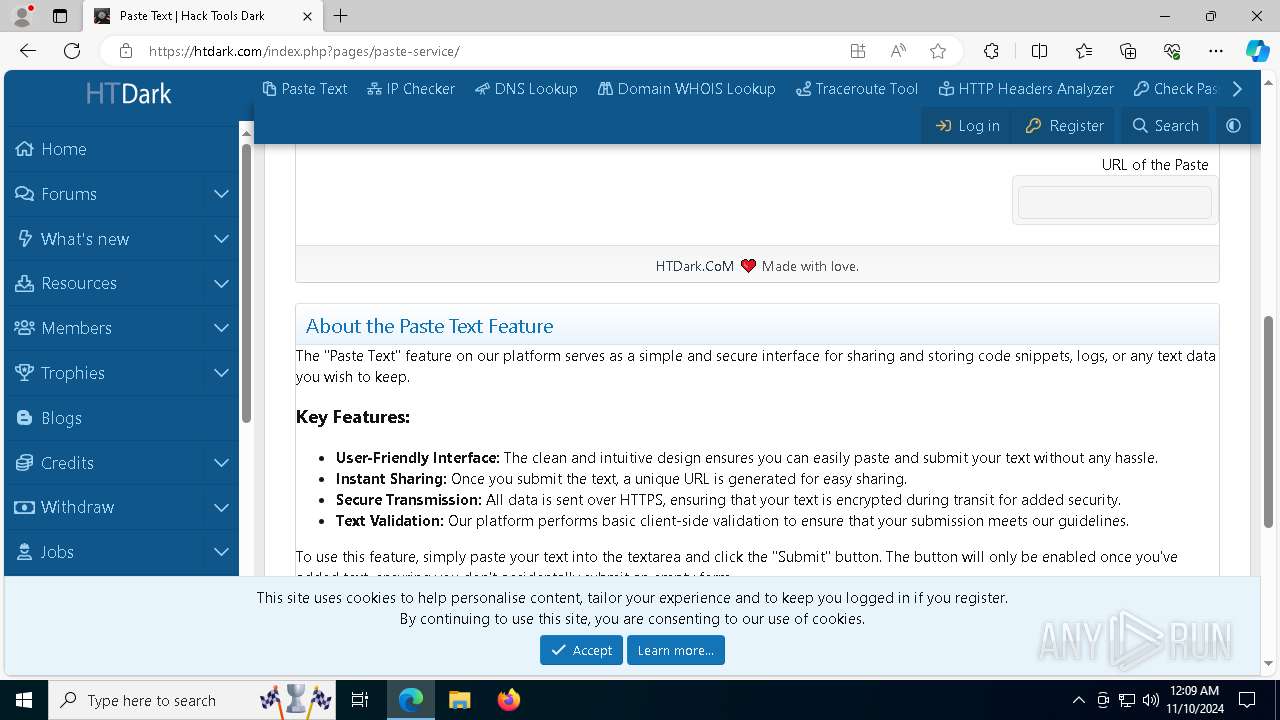
Task: Toggle Split screen view
Action: (1039, 51)
